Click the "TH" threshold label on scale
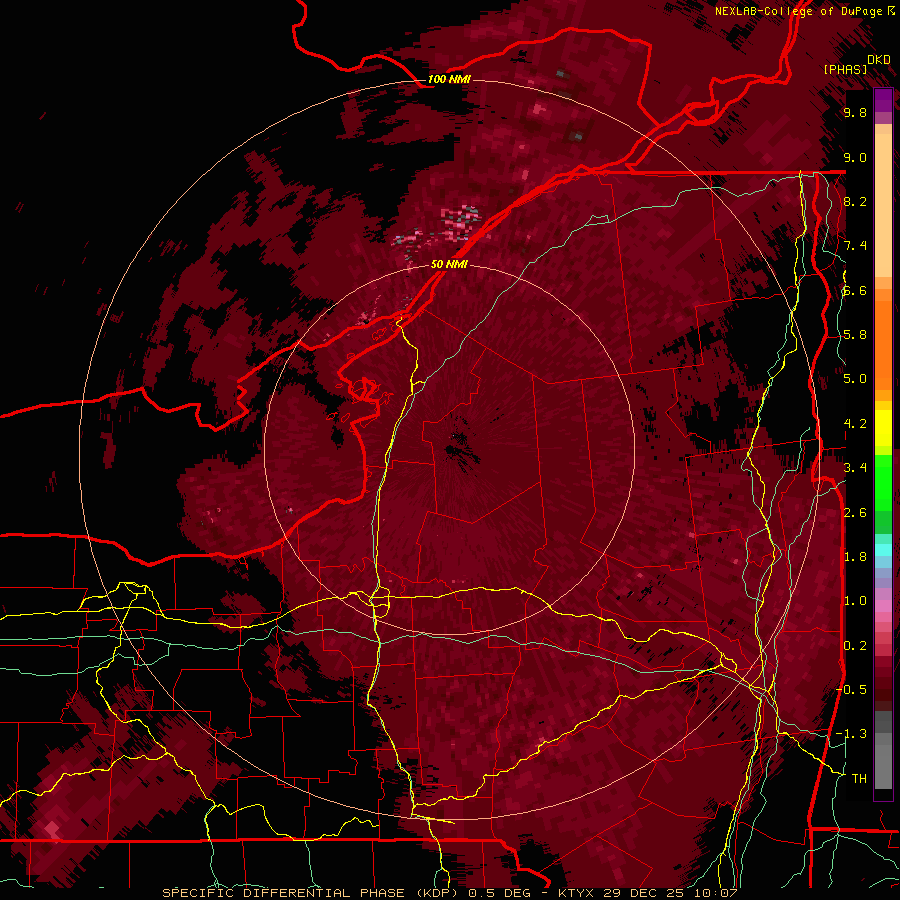 (x=859, y=779)
